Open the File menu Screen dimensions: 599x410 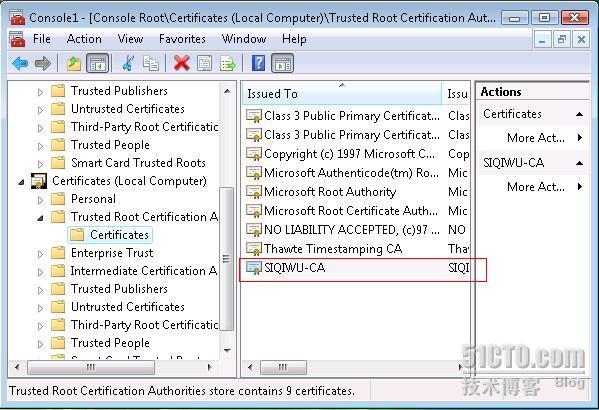point(42,39)
